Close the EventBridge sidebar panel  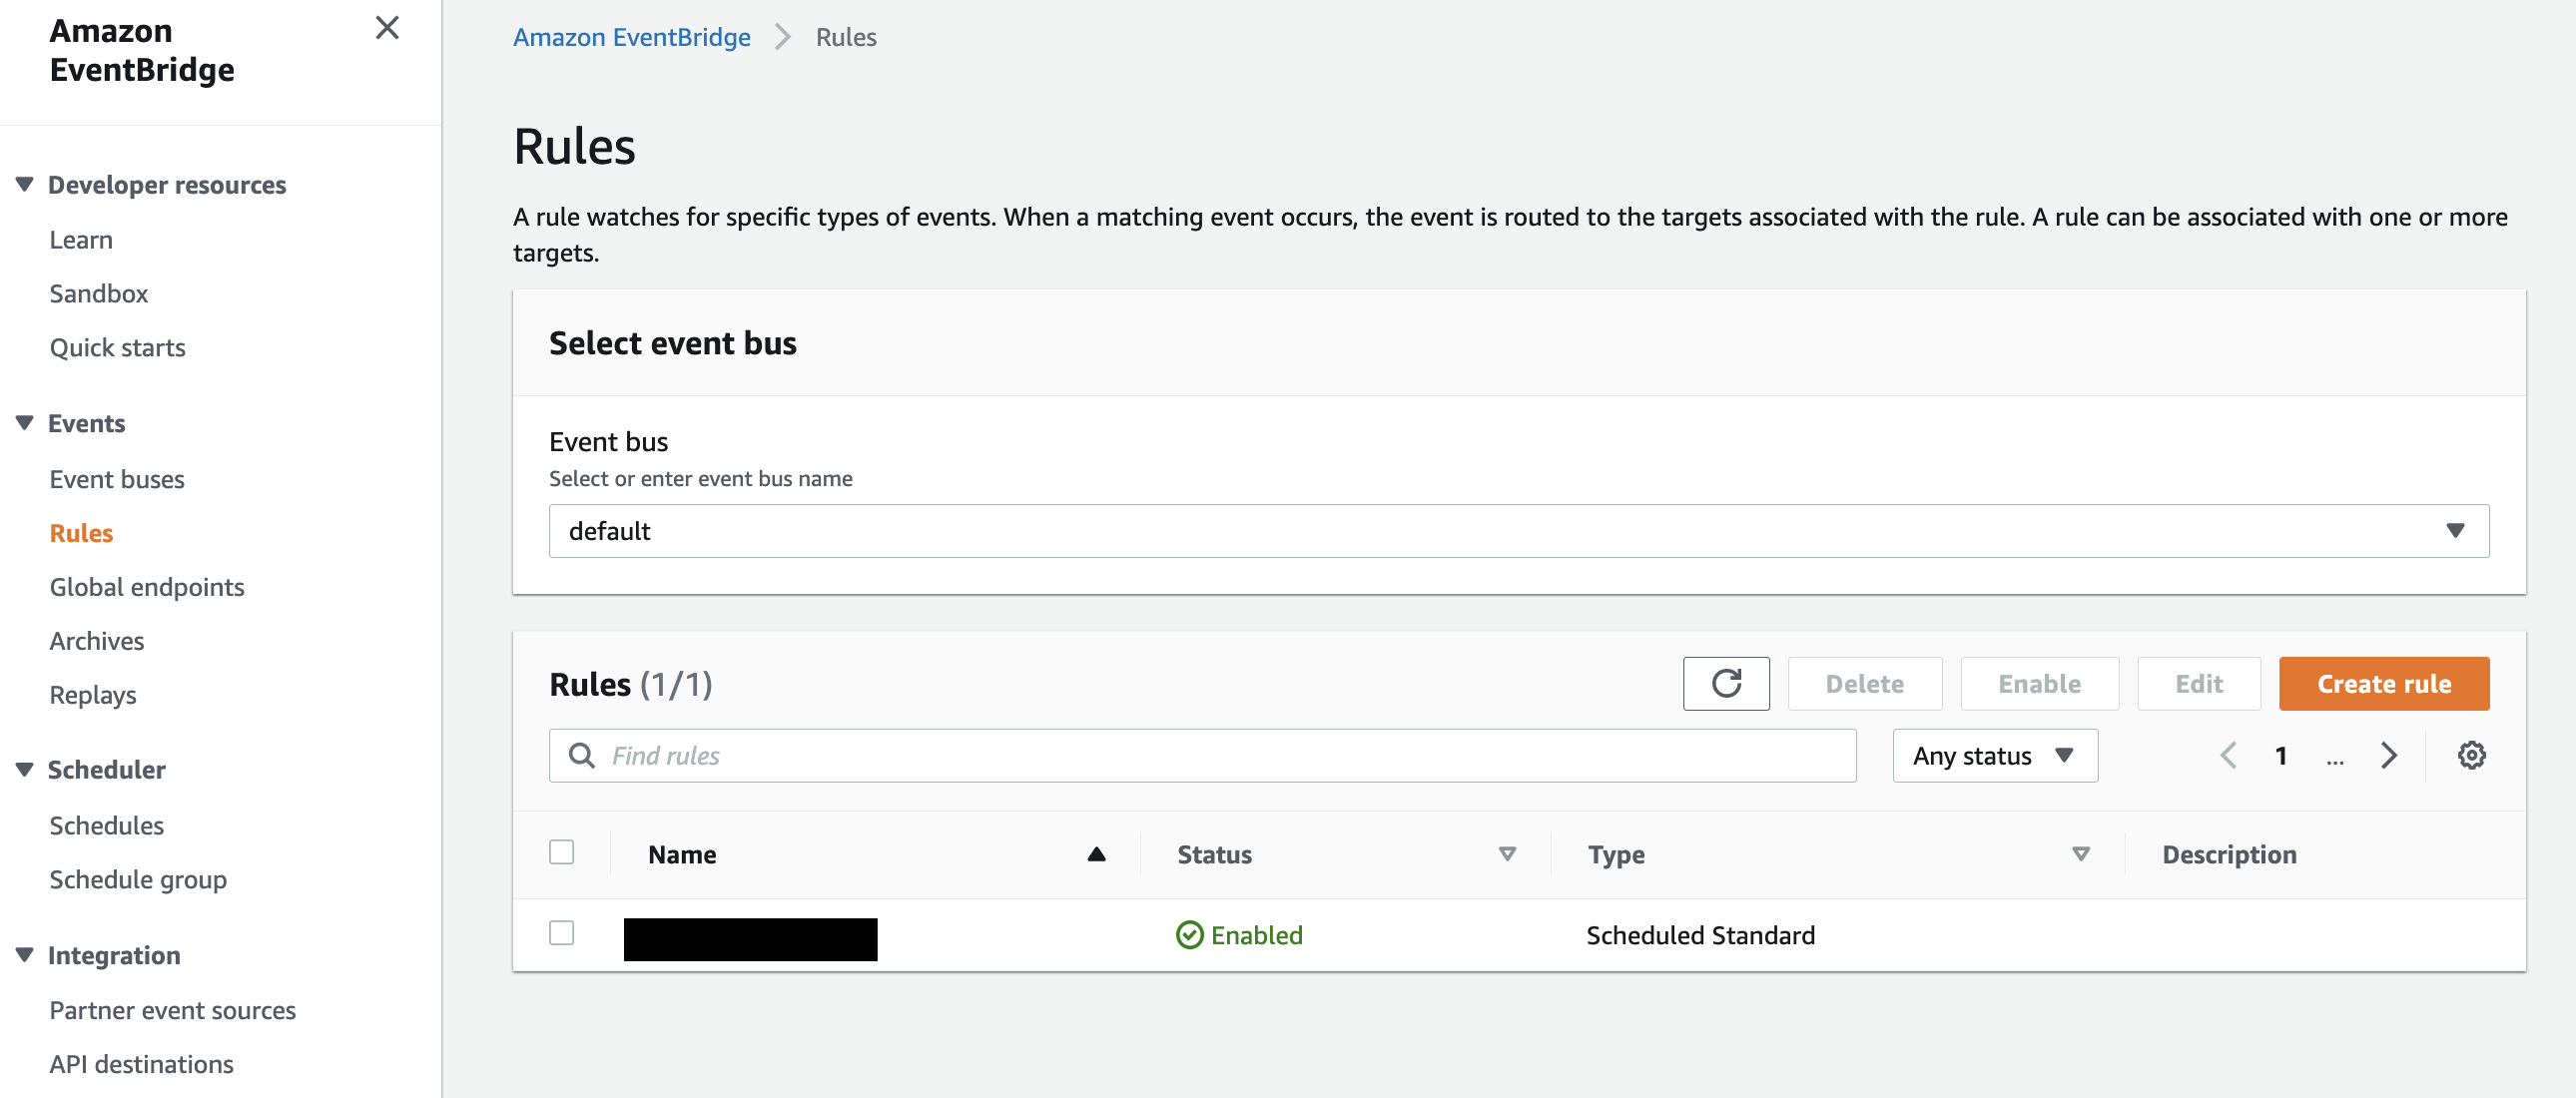(x=387, y=28)
